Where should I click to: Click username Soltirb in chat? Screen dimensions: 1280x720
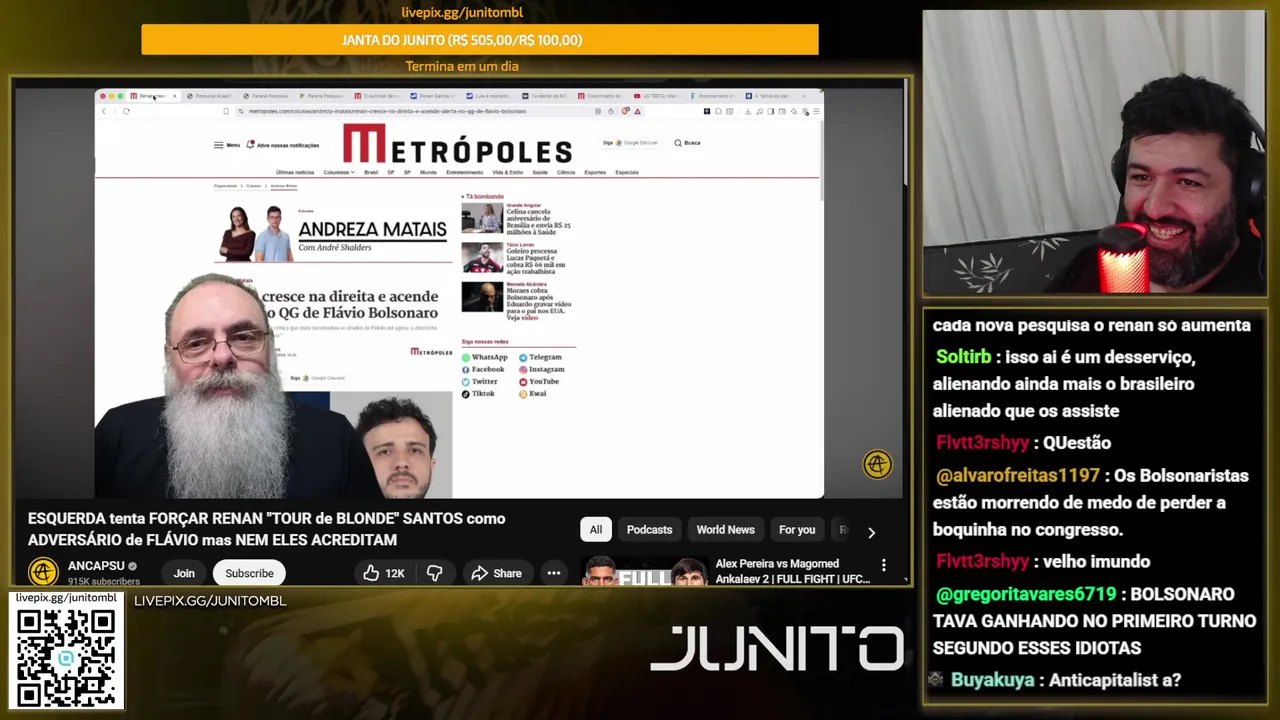(x=963, y=357)
